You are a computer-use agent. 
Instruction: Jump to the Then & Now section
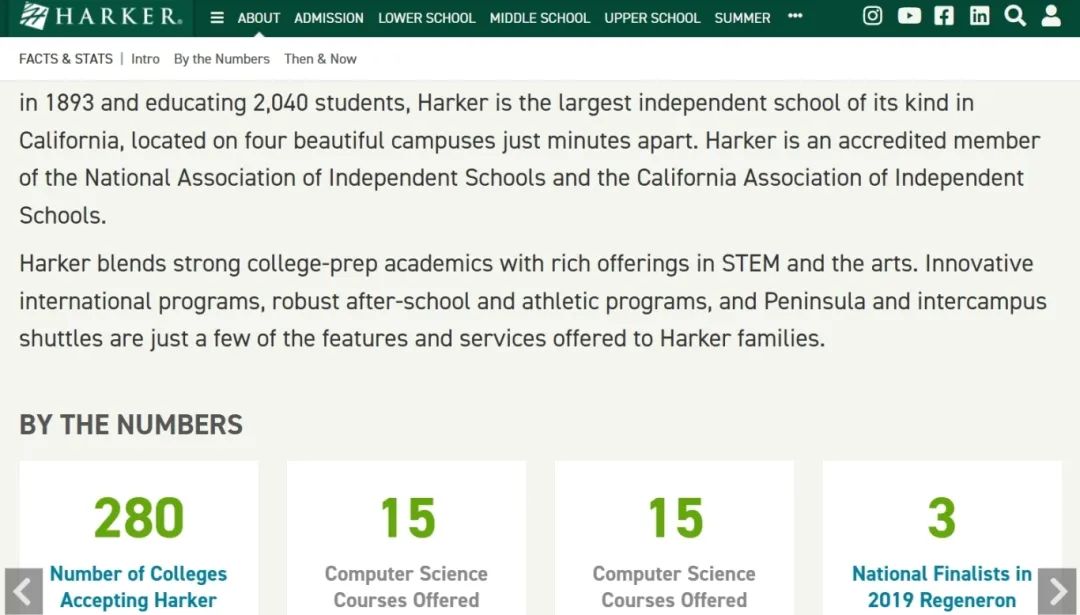pyautogui.click(x=320, y=59)
